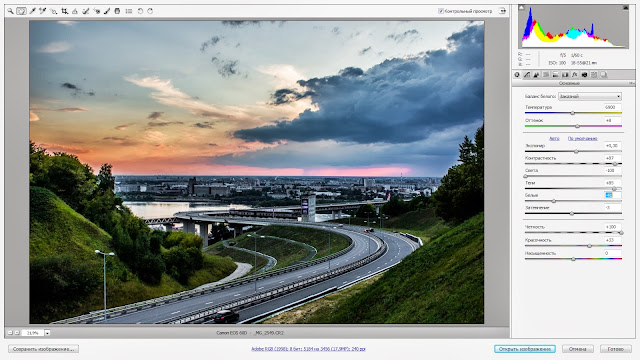This screenshot has height=360, width=640.
Task: Toggle full screen mode icon
Action: click(502, 11)
